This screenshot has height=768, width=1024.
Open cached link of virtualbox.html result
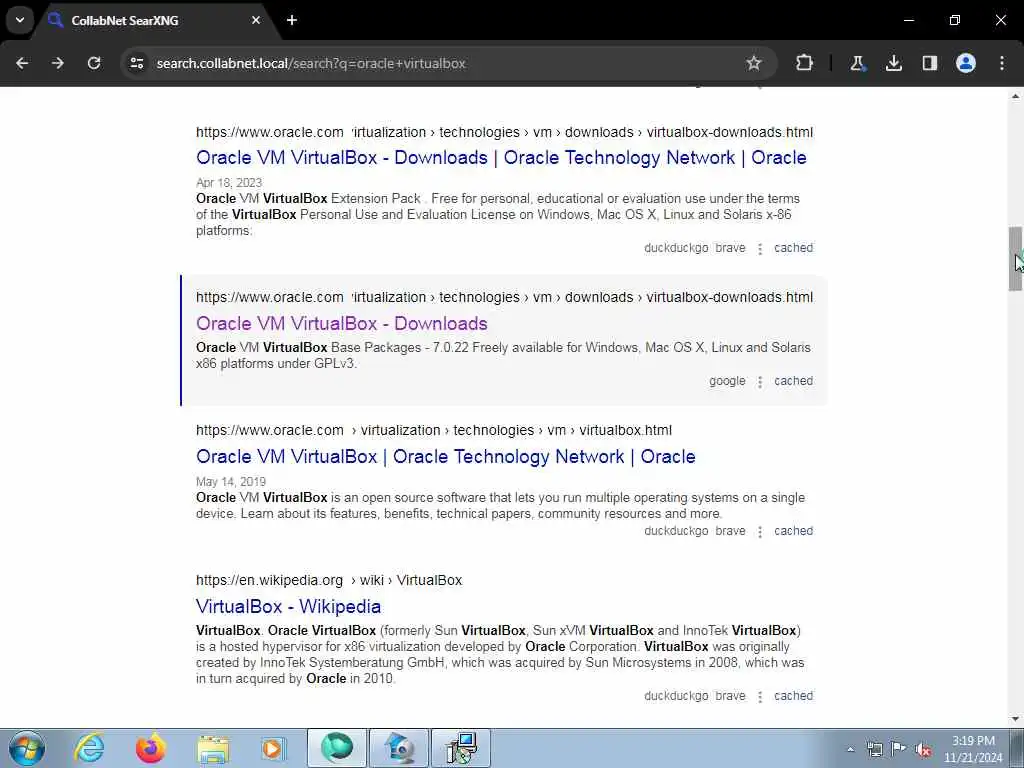click(793, 531)
